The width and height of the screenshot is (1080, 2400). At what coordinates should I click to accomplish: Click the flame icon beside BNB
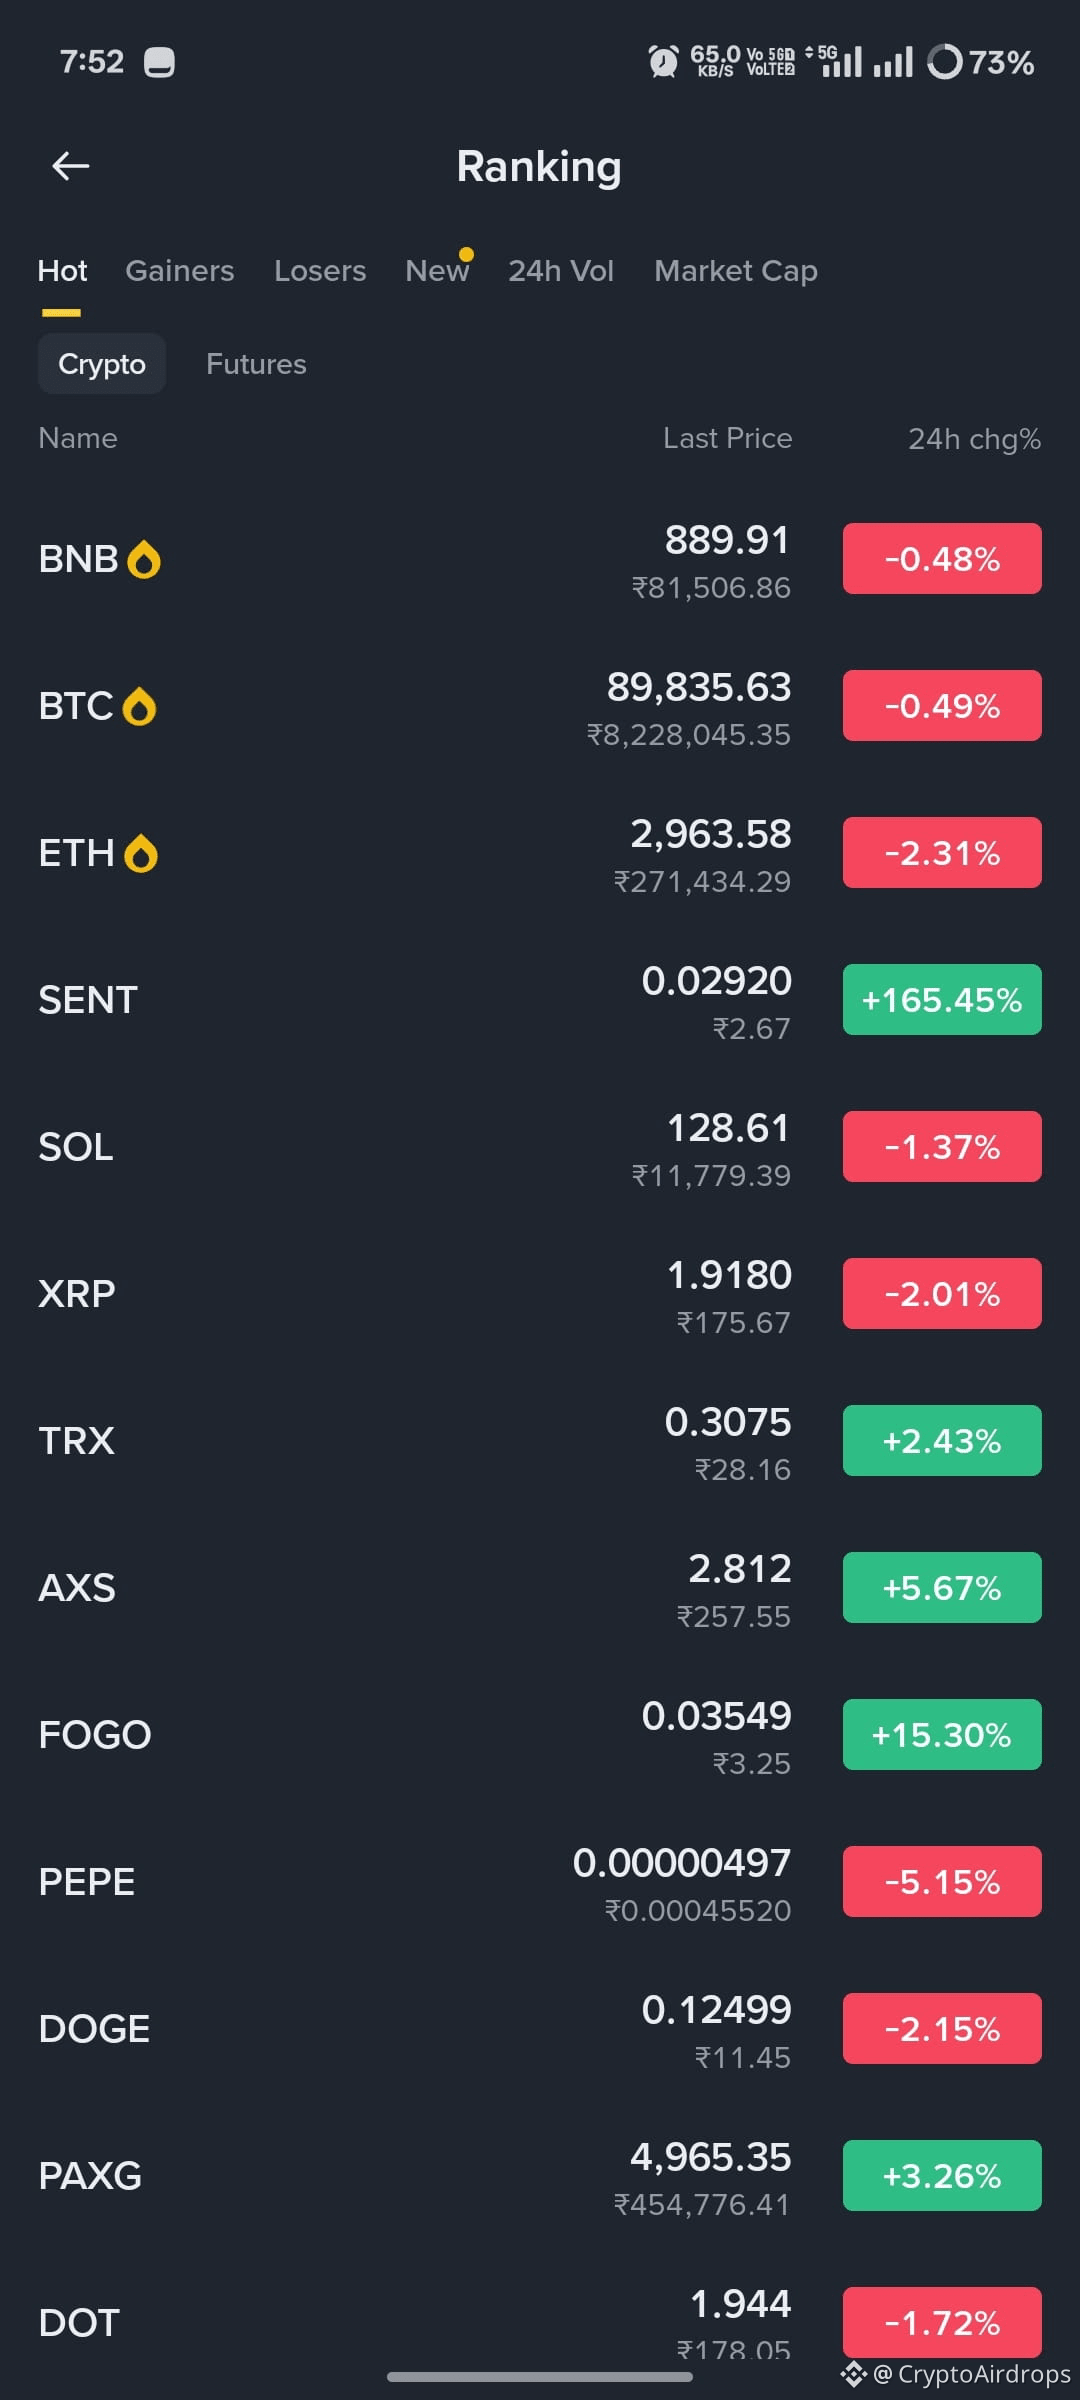pyautogui.click(x=144, y=560)
